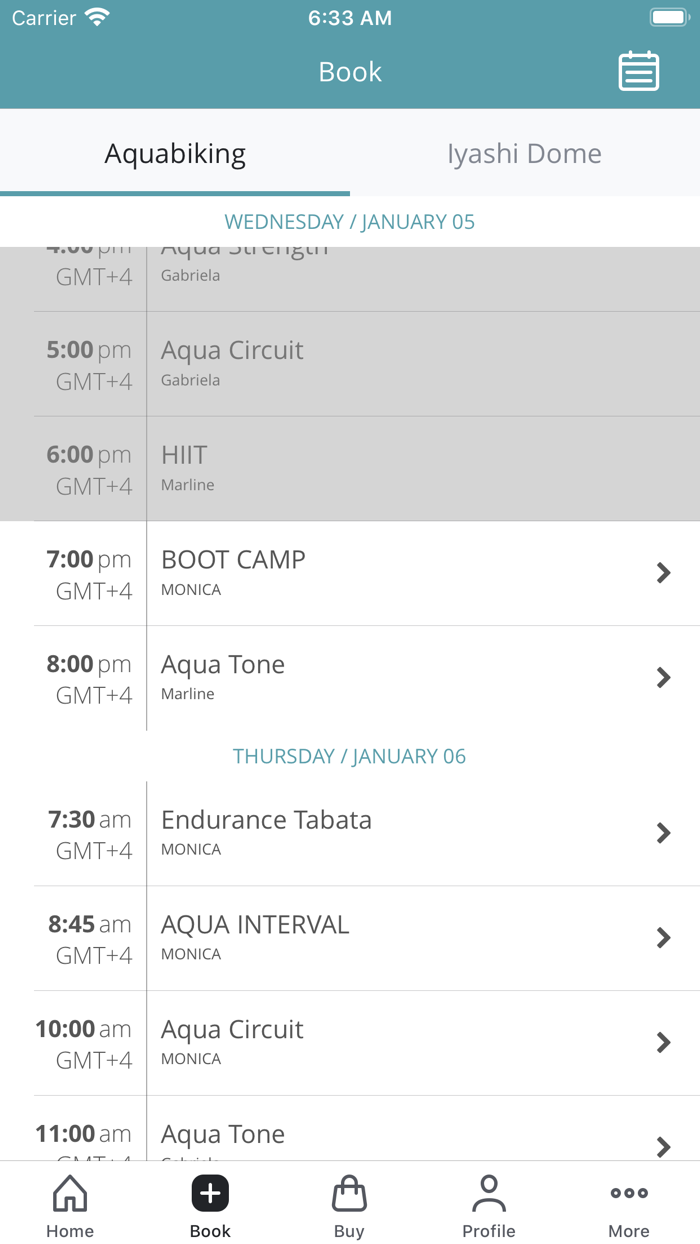Tap the Wi-Fi icon in the status bar

(x=96, y=15)
